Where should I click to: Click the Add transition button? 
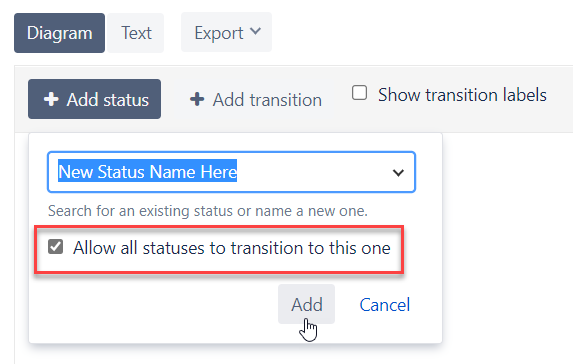(256, 99)
